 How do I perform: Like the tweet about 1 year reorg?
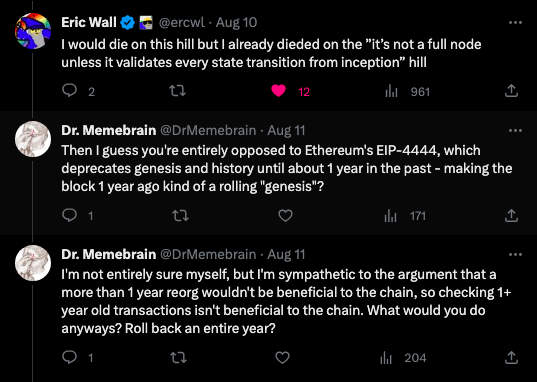[x=283, y=358]
